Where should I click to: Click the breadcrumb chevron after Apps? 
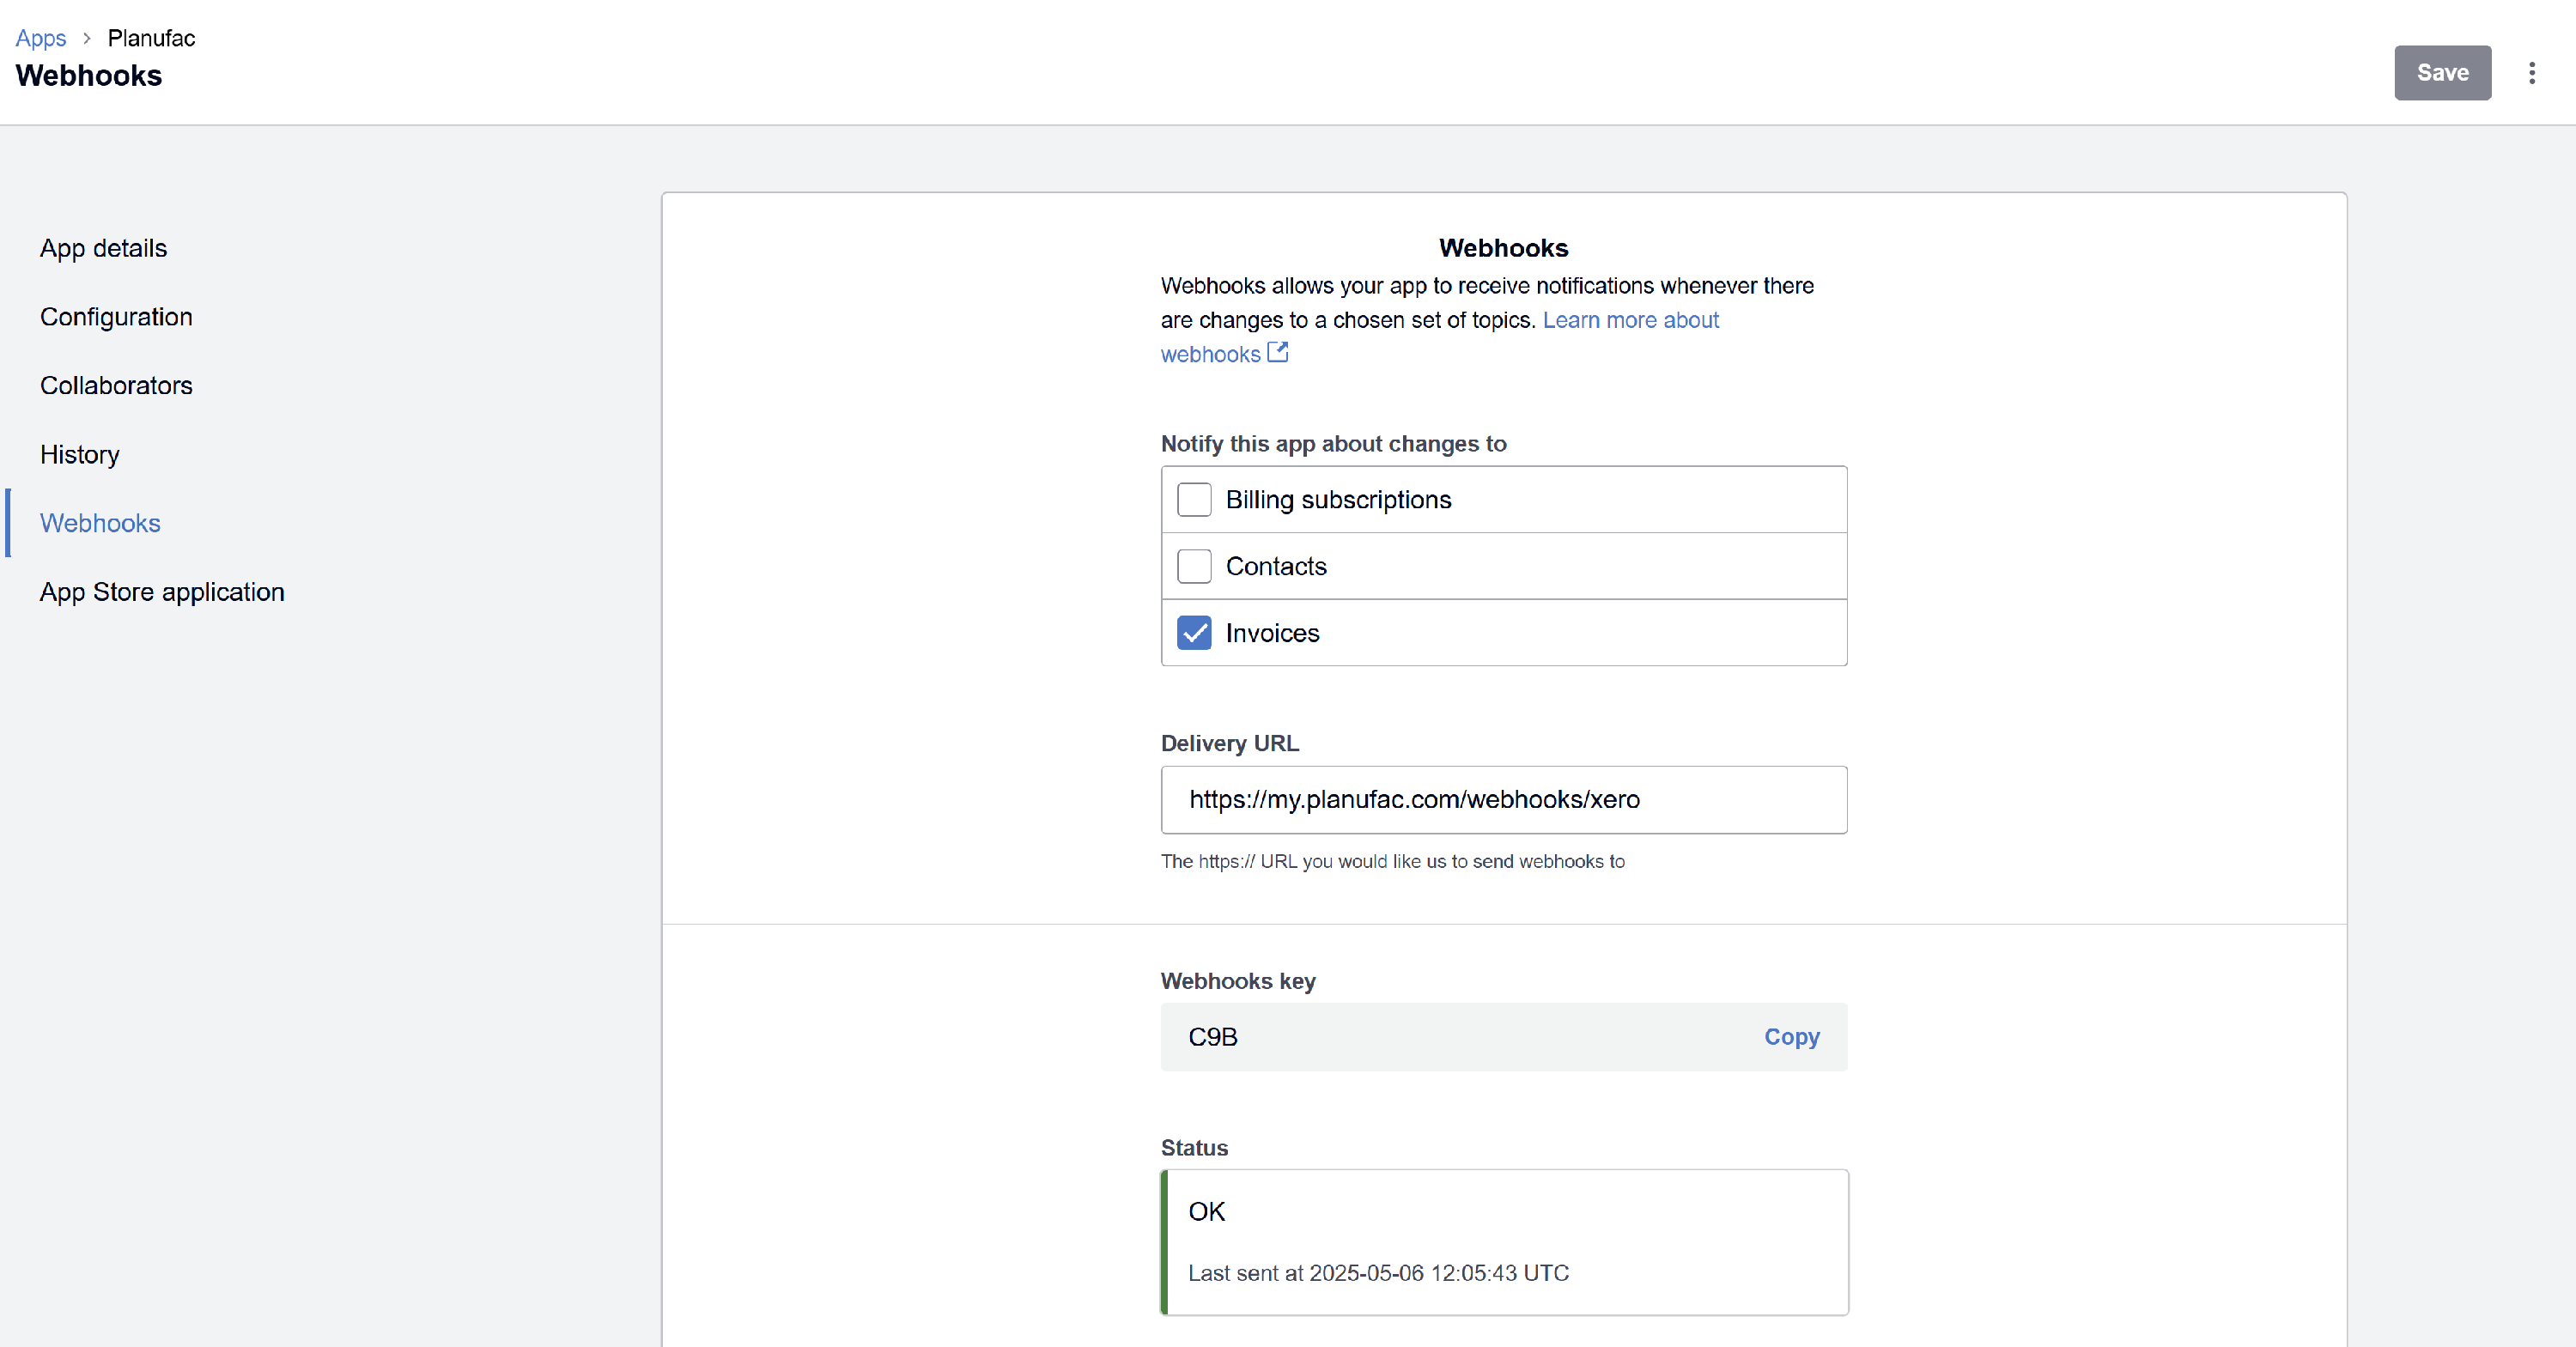click(x=87, y=38)
